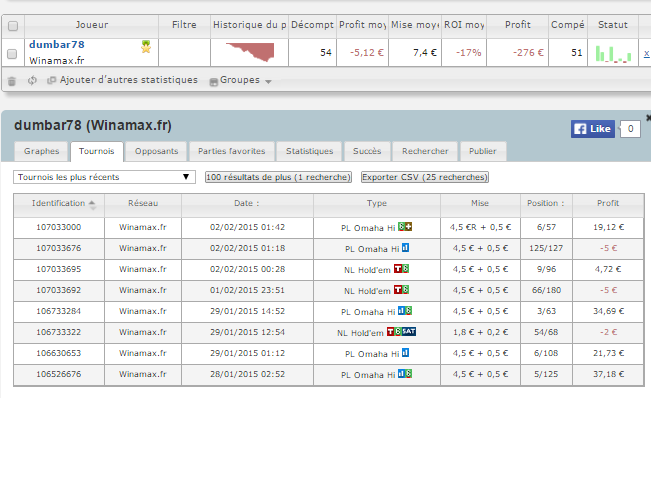Sort tournaments by Date column header
This screenshot has width=651, height=480.
(x=247, y=203)
